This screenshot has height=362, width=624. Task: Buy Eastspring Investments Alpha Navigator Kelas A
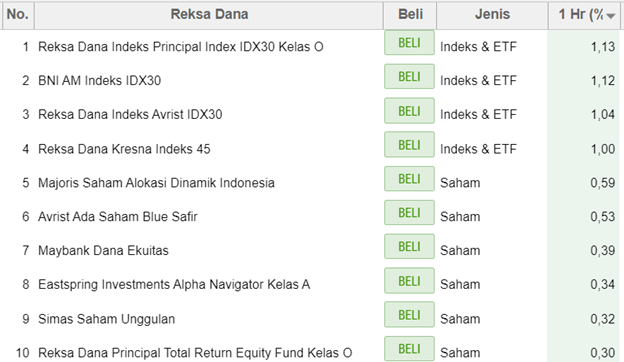click(x=409, y=281)
